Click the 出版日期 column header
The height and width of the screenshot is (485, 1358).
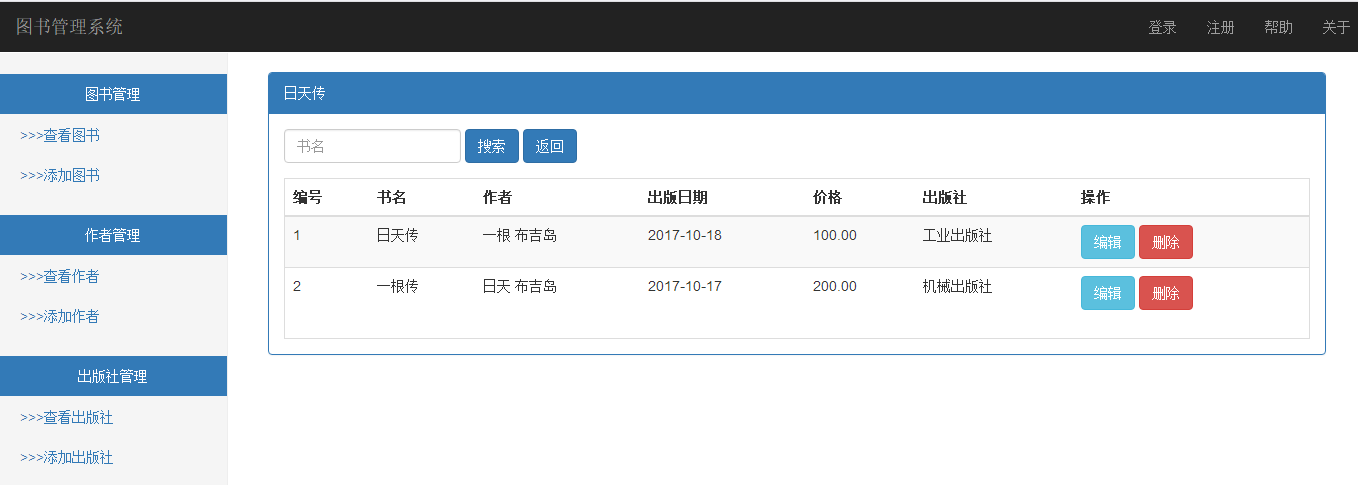(678, 197)
